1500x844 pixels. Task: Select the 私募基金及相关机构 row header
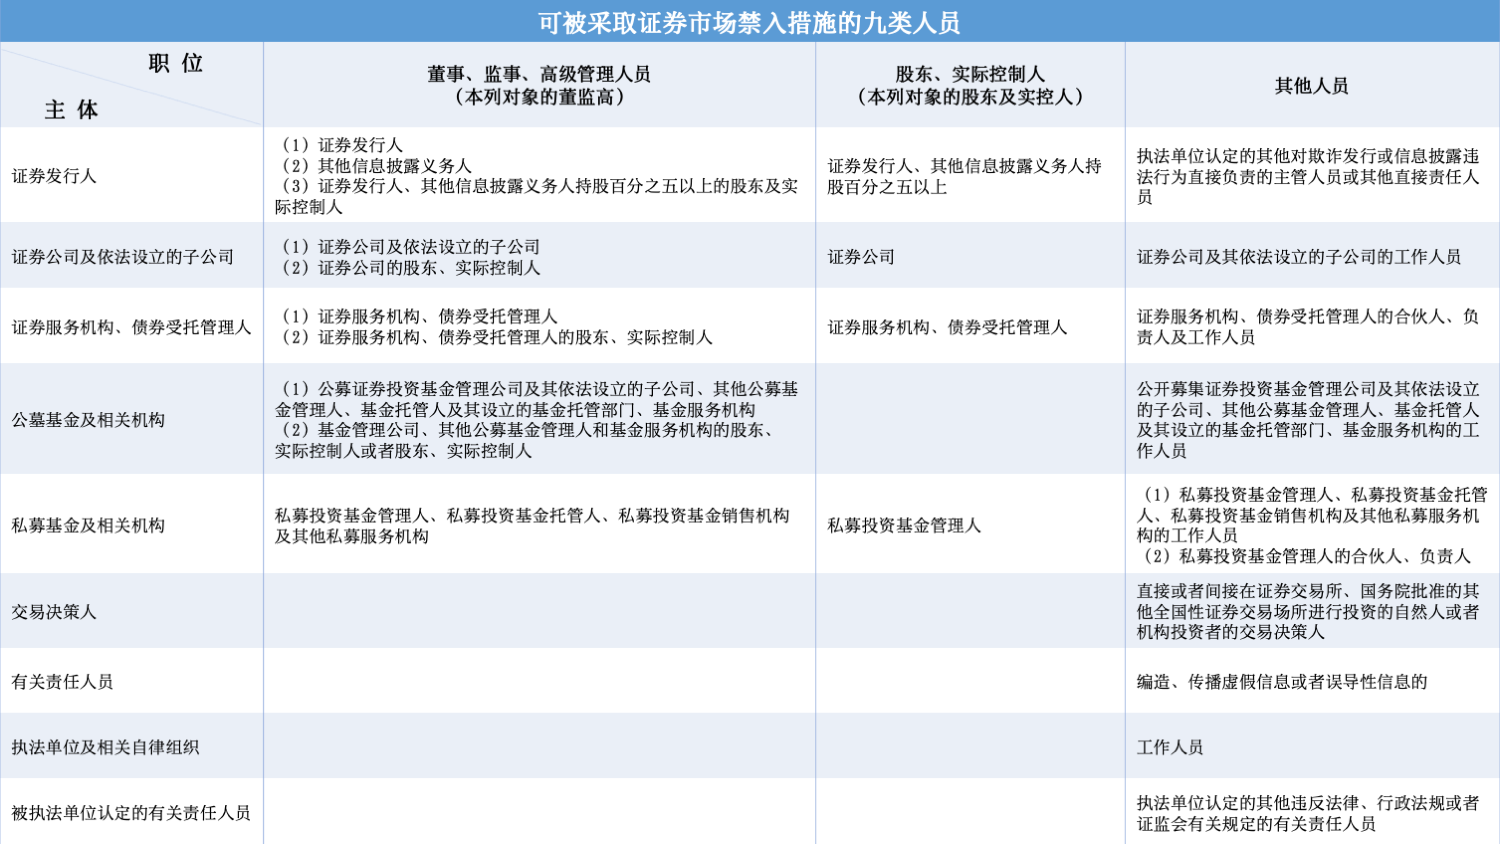pos(88,525)
